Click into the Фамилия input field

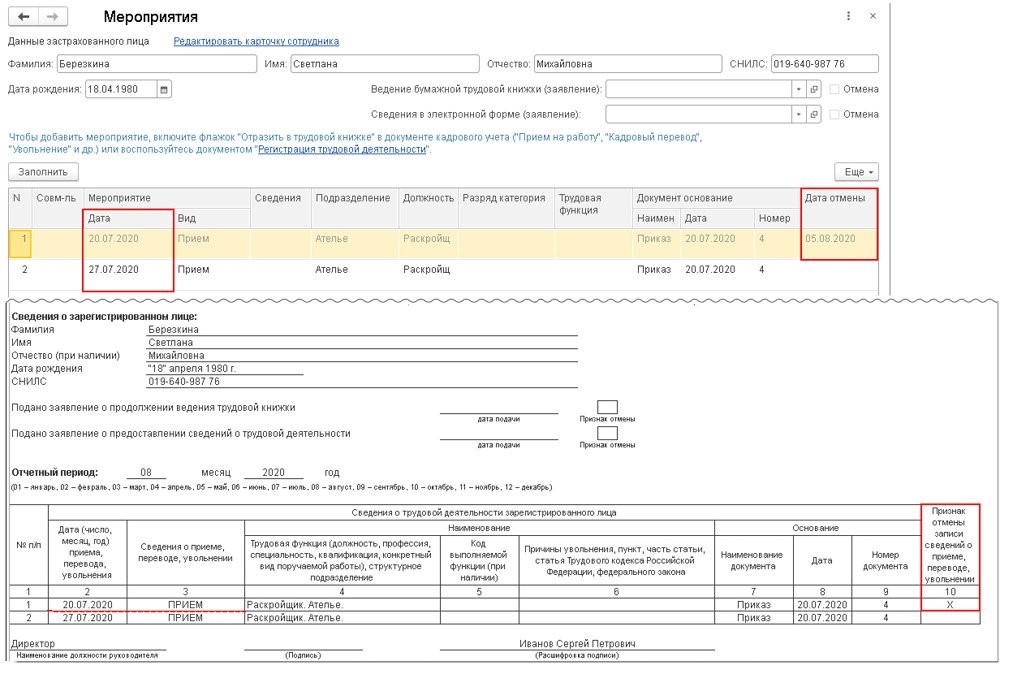[155, 64]
